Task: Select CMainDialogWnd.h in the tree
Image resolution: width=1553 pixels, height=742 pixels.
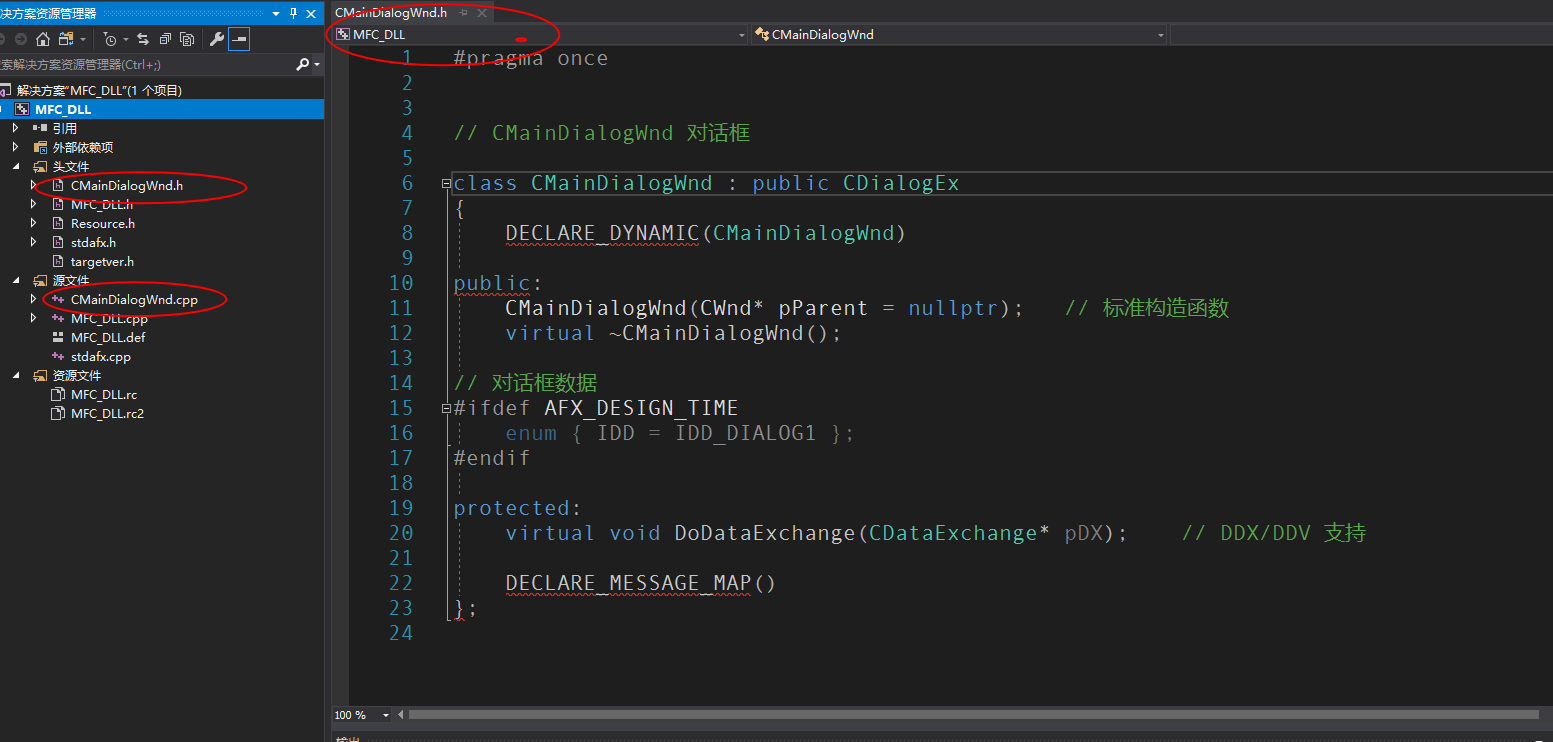Action: point(127,185)
